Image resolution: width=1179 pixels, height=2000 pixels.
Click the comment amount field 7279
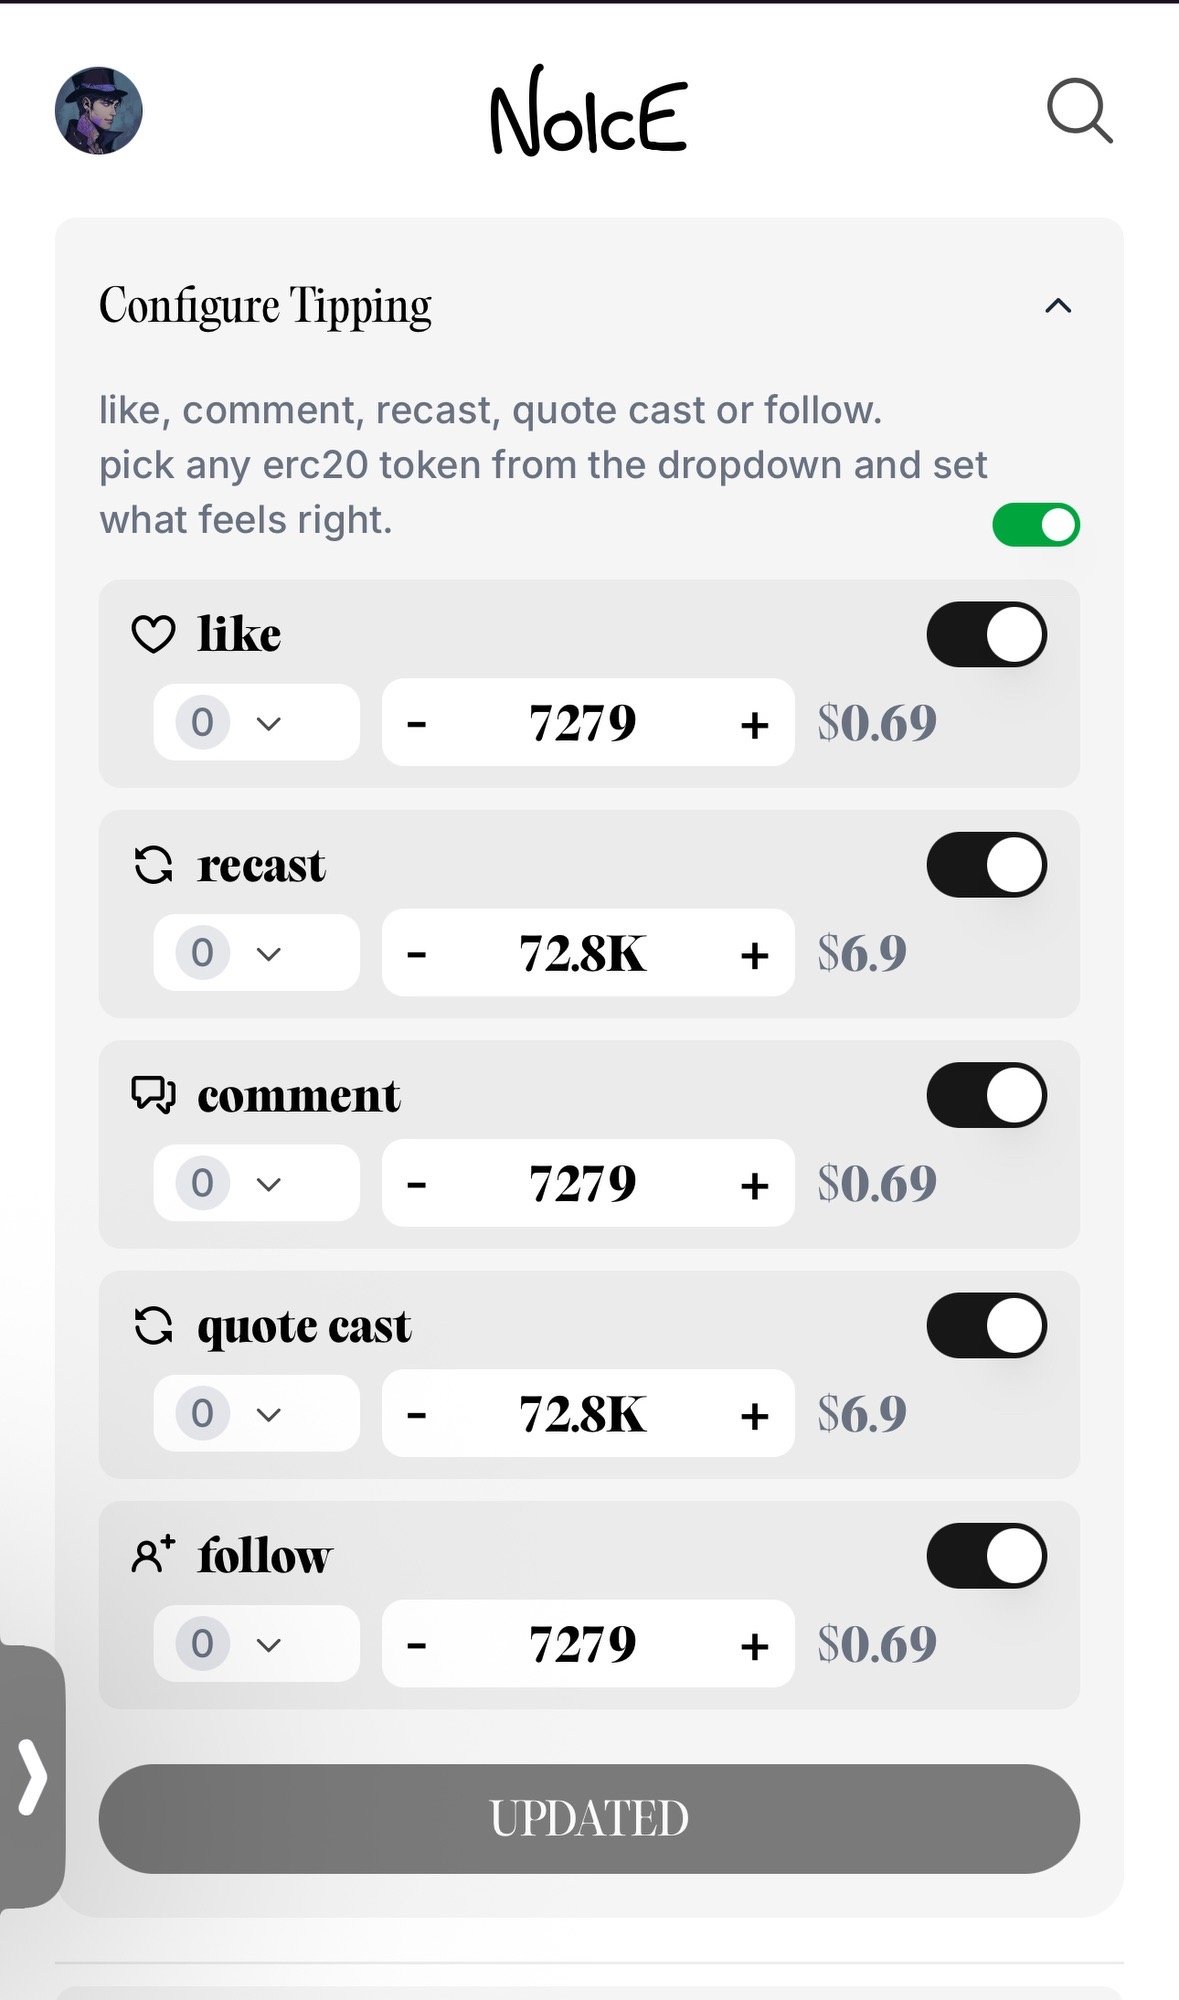[x=583, y=1184]
